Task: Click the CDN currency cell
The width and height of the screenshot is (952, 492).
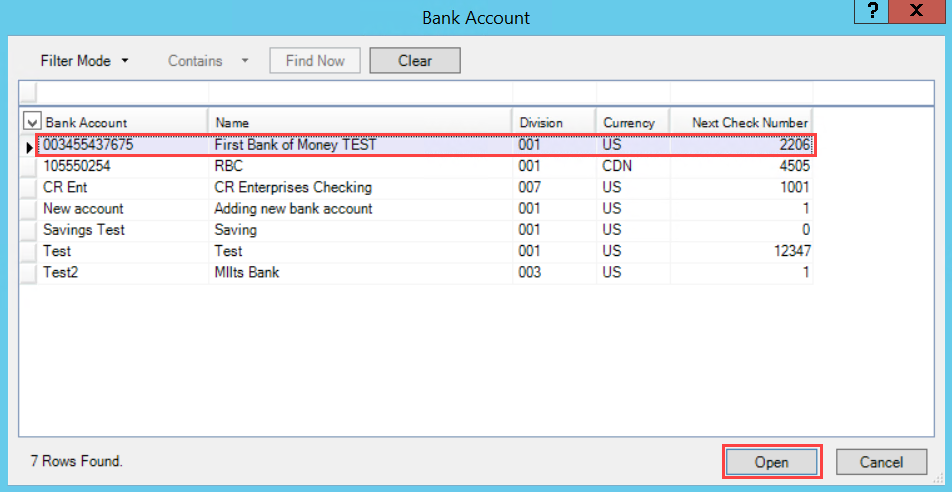Action: coord(633,166)
